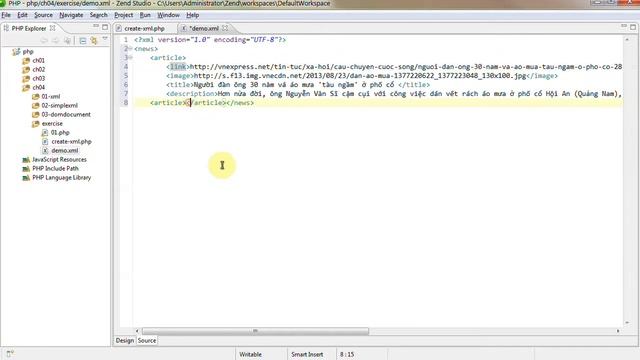This screenshot has width=640, height=360.
Task: Select the 01-xml folder
Action: point(51,96)
